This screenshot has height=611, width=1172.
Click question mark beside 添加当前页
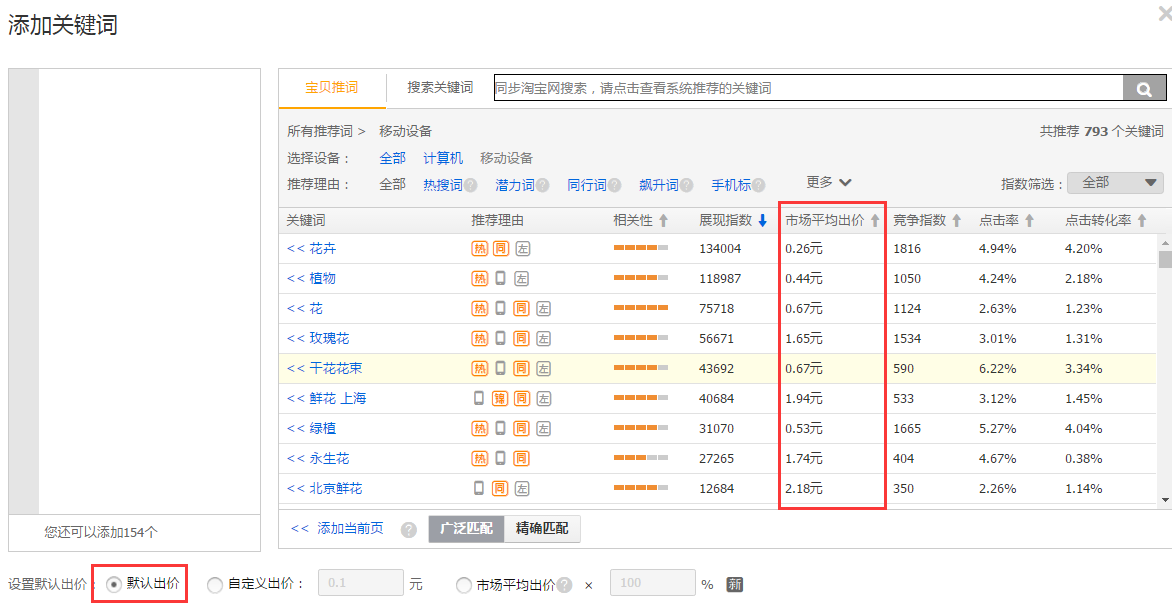pyautogui.click(x=409, y=529)
